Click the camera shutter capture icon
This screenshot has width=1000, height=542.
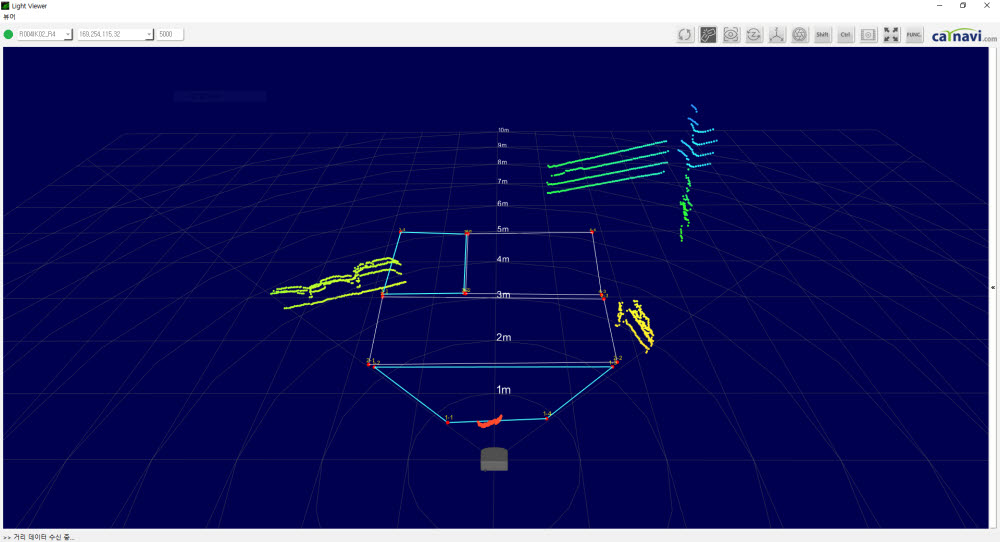(800, 35)
